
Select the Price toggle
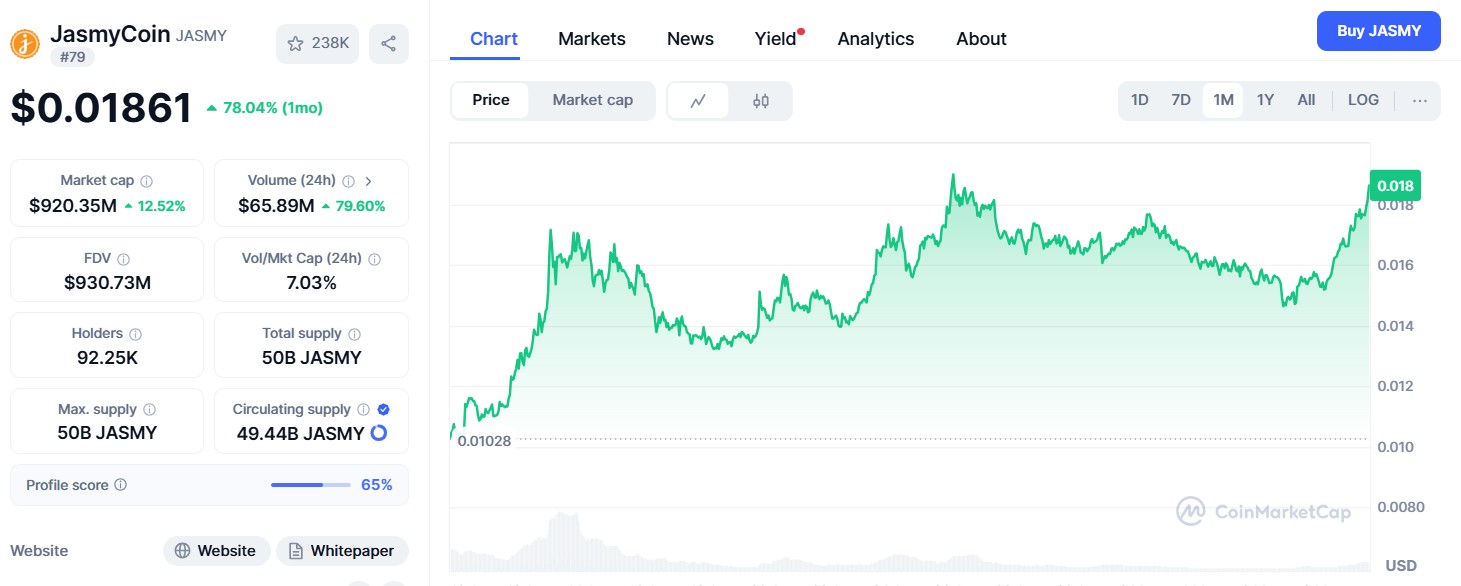(490, 99)
